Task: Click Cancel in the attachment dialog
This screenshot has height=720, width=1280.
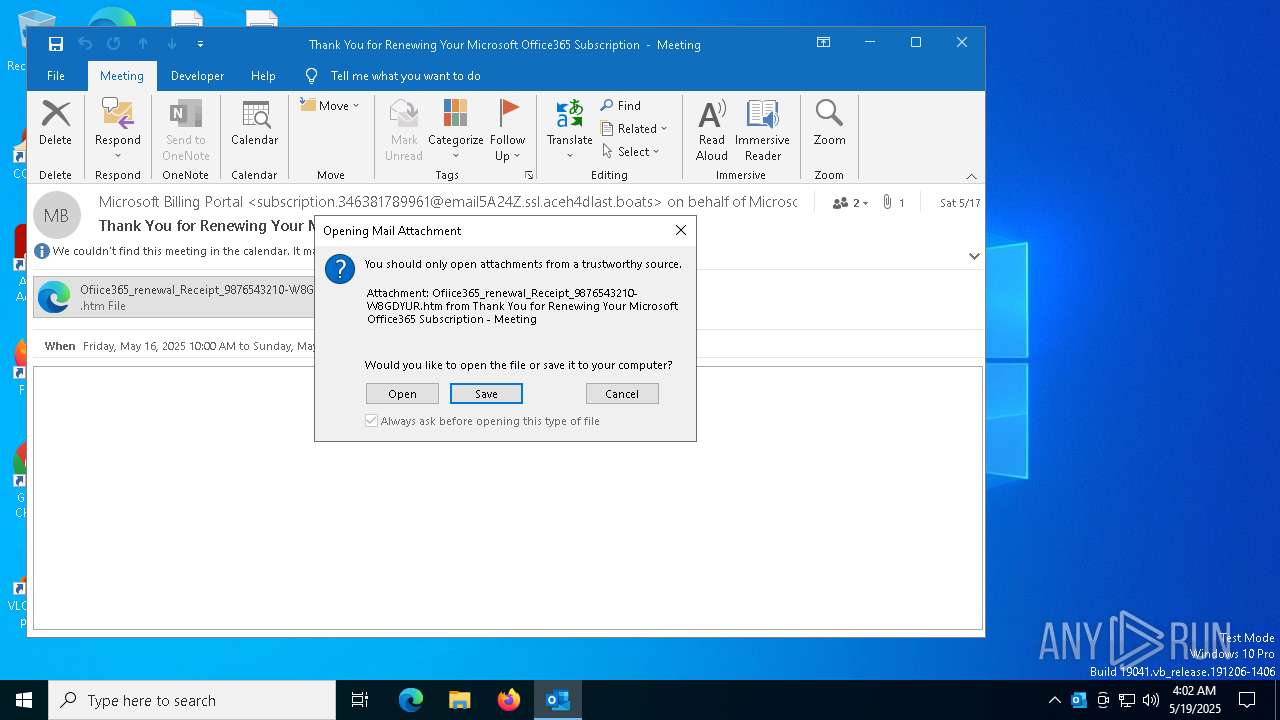Action: click(x=622, y=394)
